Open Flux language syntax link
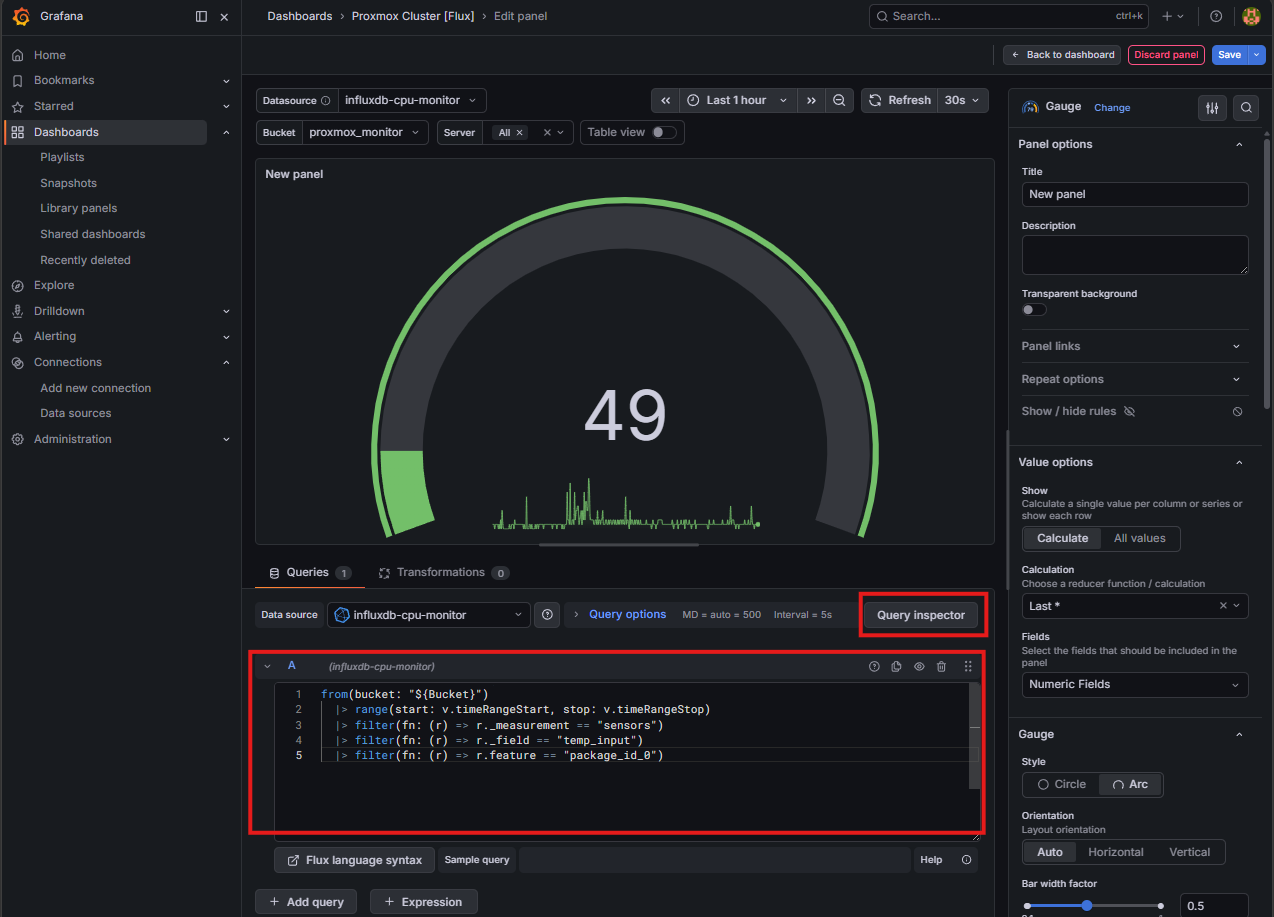Viewport: 1274px width, 917px height. 354,860
